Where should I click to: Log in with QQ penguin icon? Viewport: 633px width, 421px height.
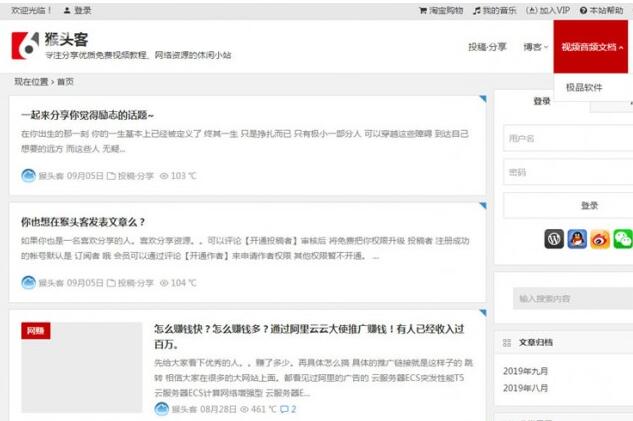(x=577, y=239)
